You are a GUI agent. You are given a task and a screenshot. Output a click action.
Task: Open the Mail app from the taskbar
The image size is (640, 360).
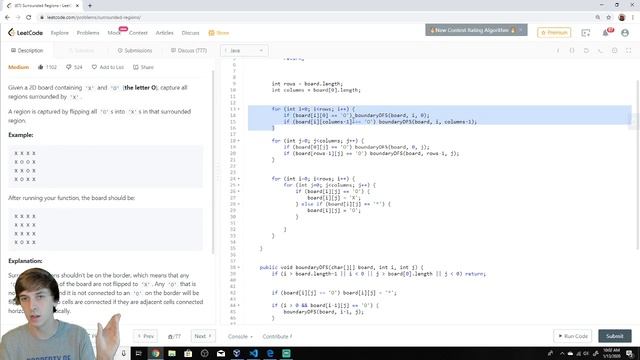[221, 353]
